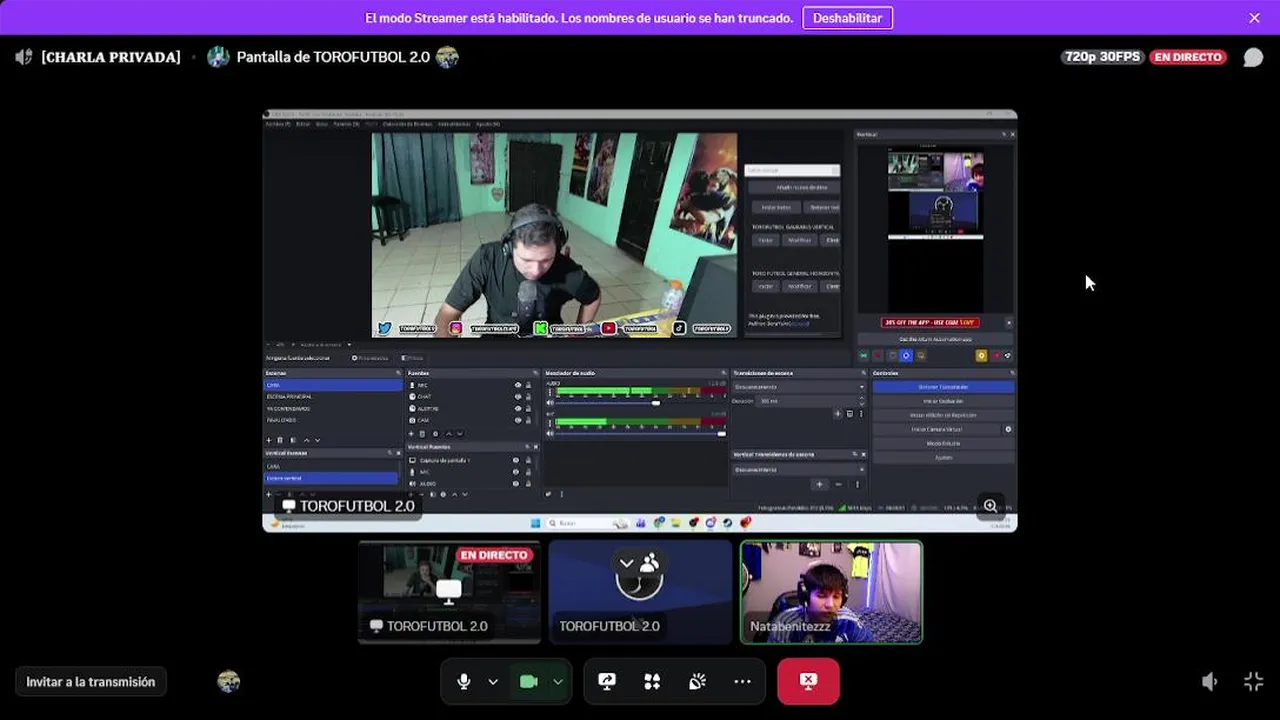Mute your microphone in the call bar
The height and width of the screenshot is (720, 1280).
point(463,682)
